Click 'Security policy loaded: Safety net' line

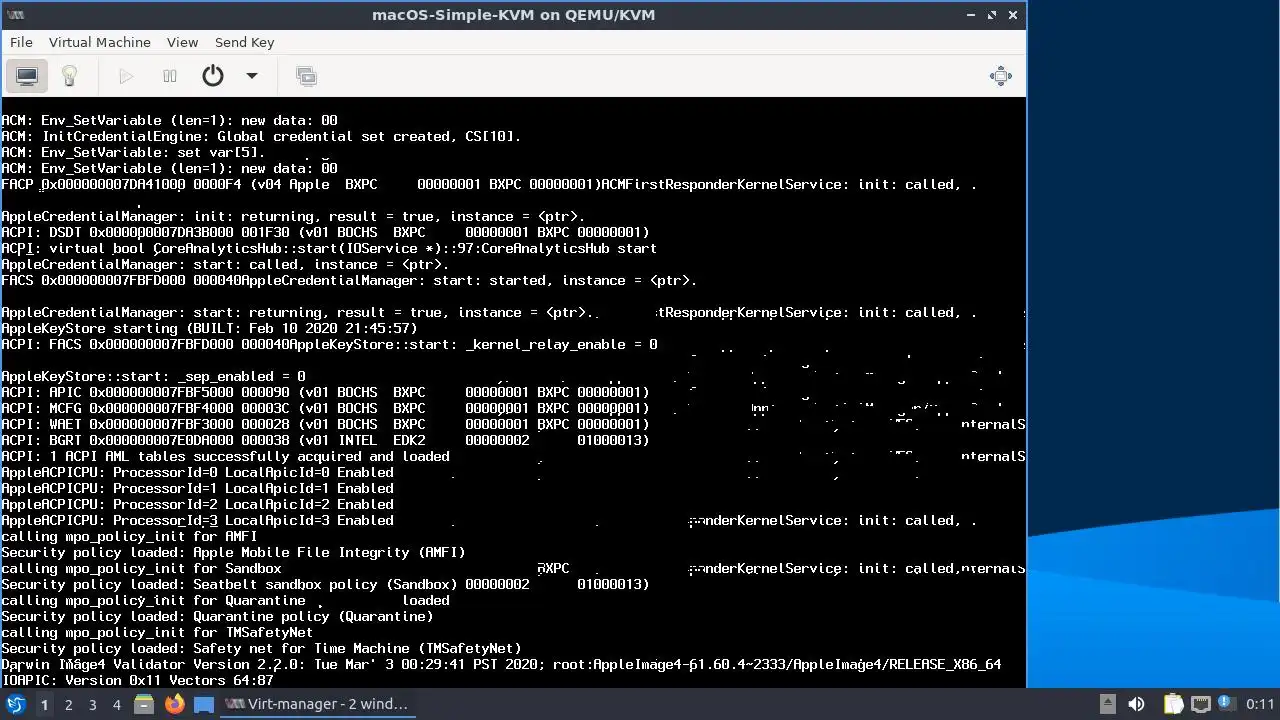(x=261, y=648)
